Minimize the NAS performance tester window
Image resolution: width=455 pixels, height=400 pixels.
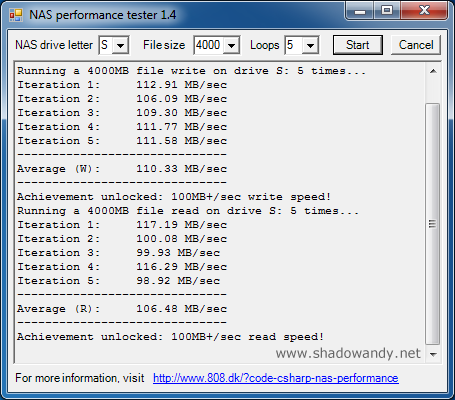click(x=360, y=10)
